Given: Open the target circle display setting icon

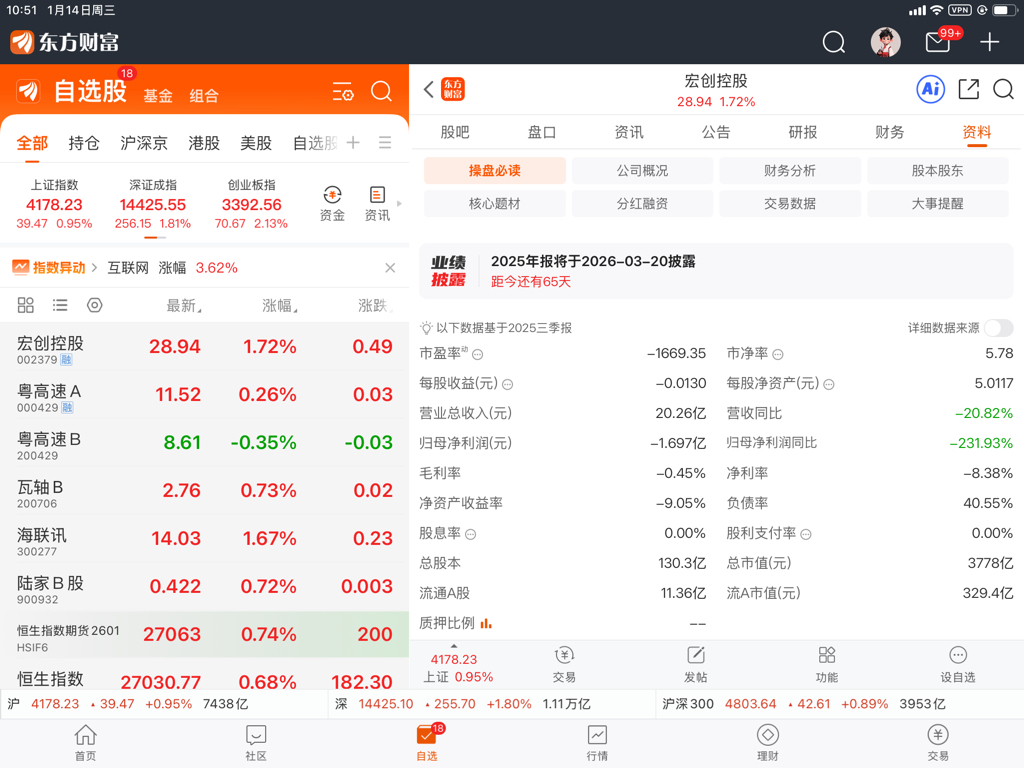Looking at the screenshot, I should click(x=95, y=305).
